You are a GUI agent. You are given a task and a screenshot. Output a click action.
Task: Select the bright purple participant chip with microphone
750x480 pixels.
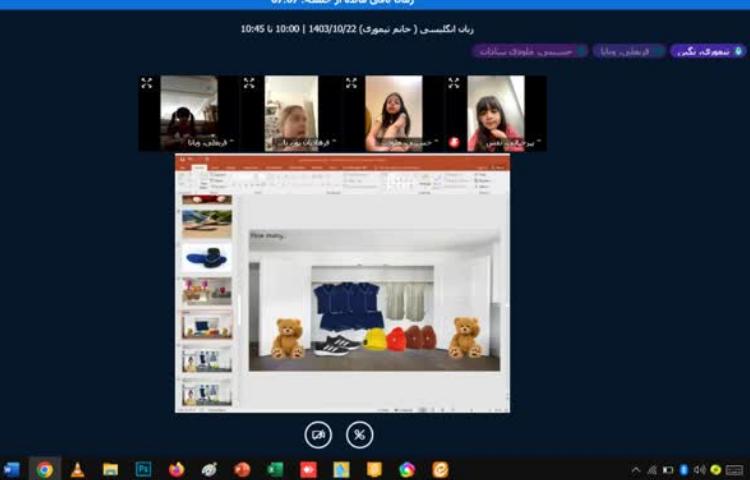708,51
